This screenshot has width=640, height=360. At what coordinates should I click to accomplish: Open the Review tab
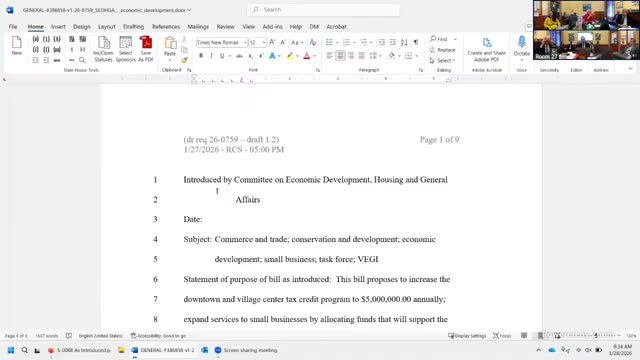pos(225,27)
